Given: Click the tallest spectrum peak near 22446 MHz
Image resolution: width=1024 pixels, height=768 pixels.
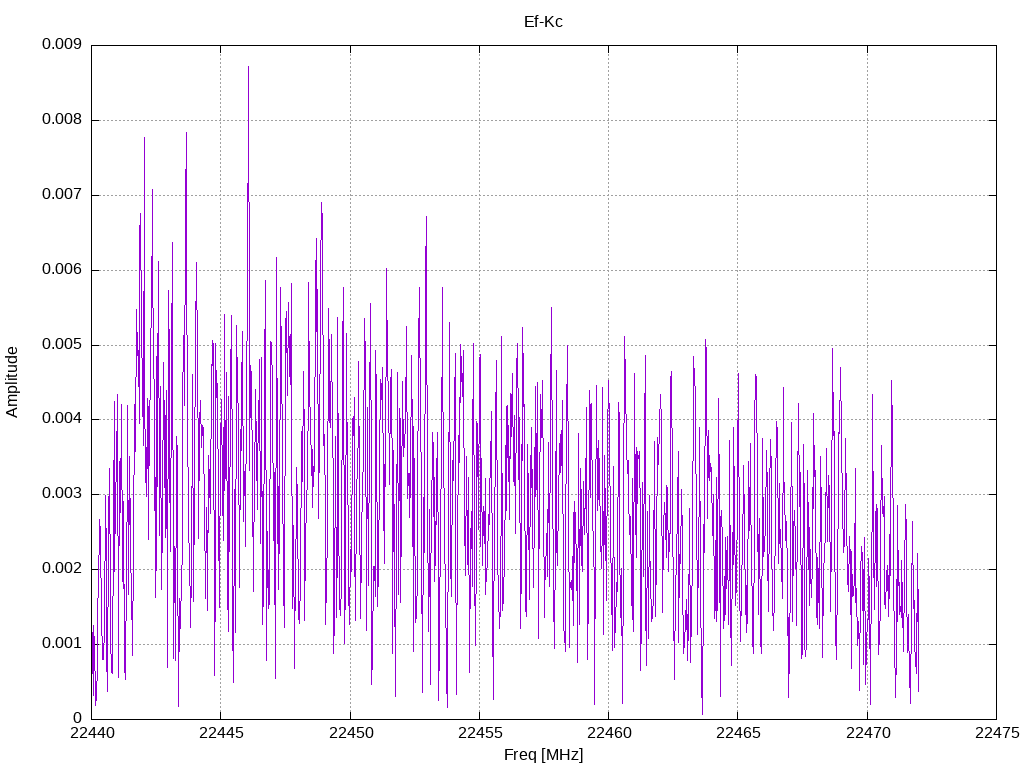Looking at the screenshot, I should pyautogui.click(x=248, y=67).
